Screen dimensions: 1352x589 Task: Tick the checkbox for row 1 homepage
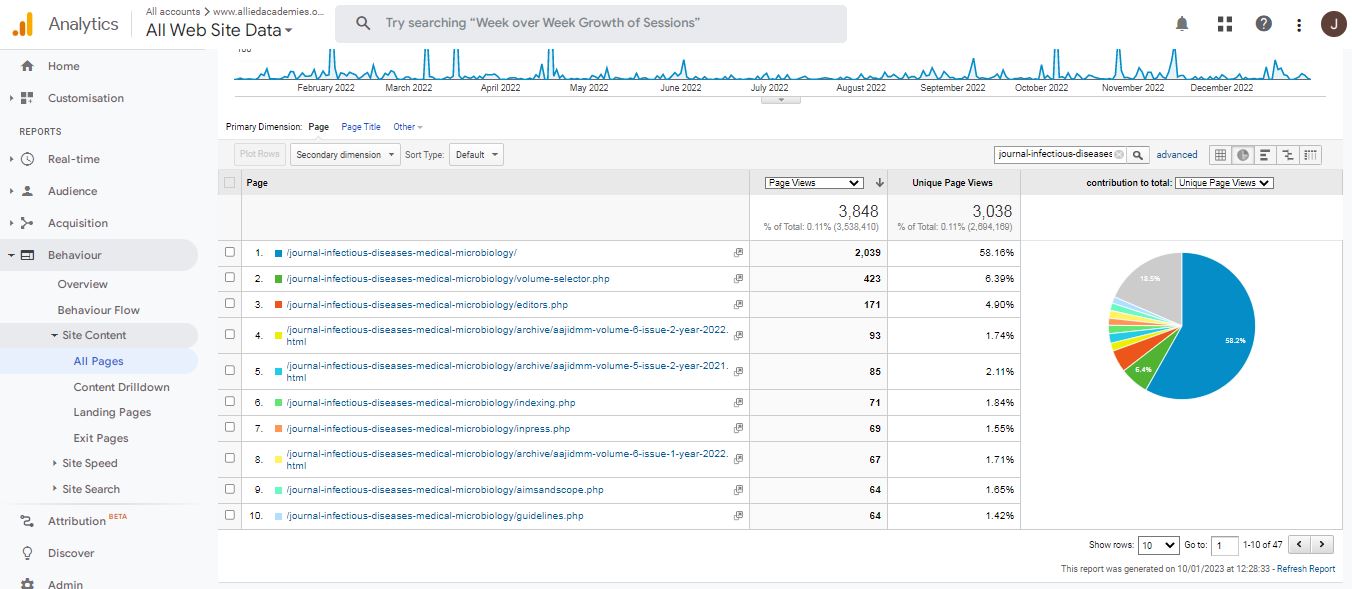coord(230,253)
